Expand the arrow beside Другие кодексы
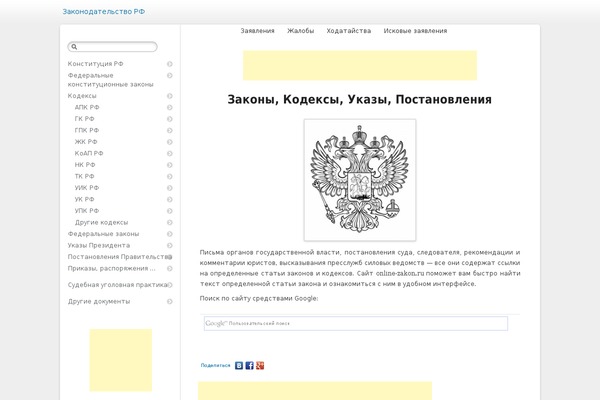Viewport: 600px width, 400px height. click(x=170, y=222)
